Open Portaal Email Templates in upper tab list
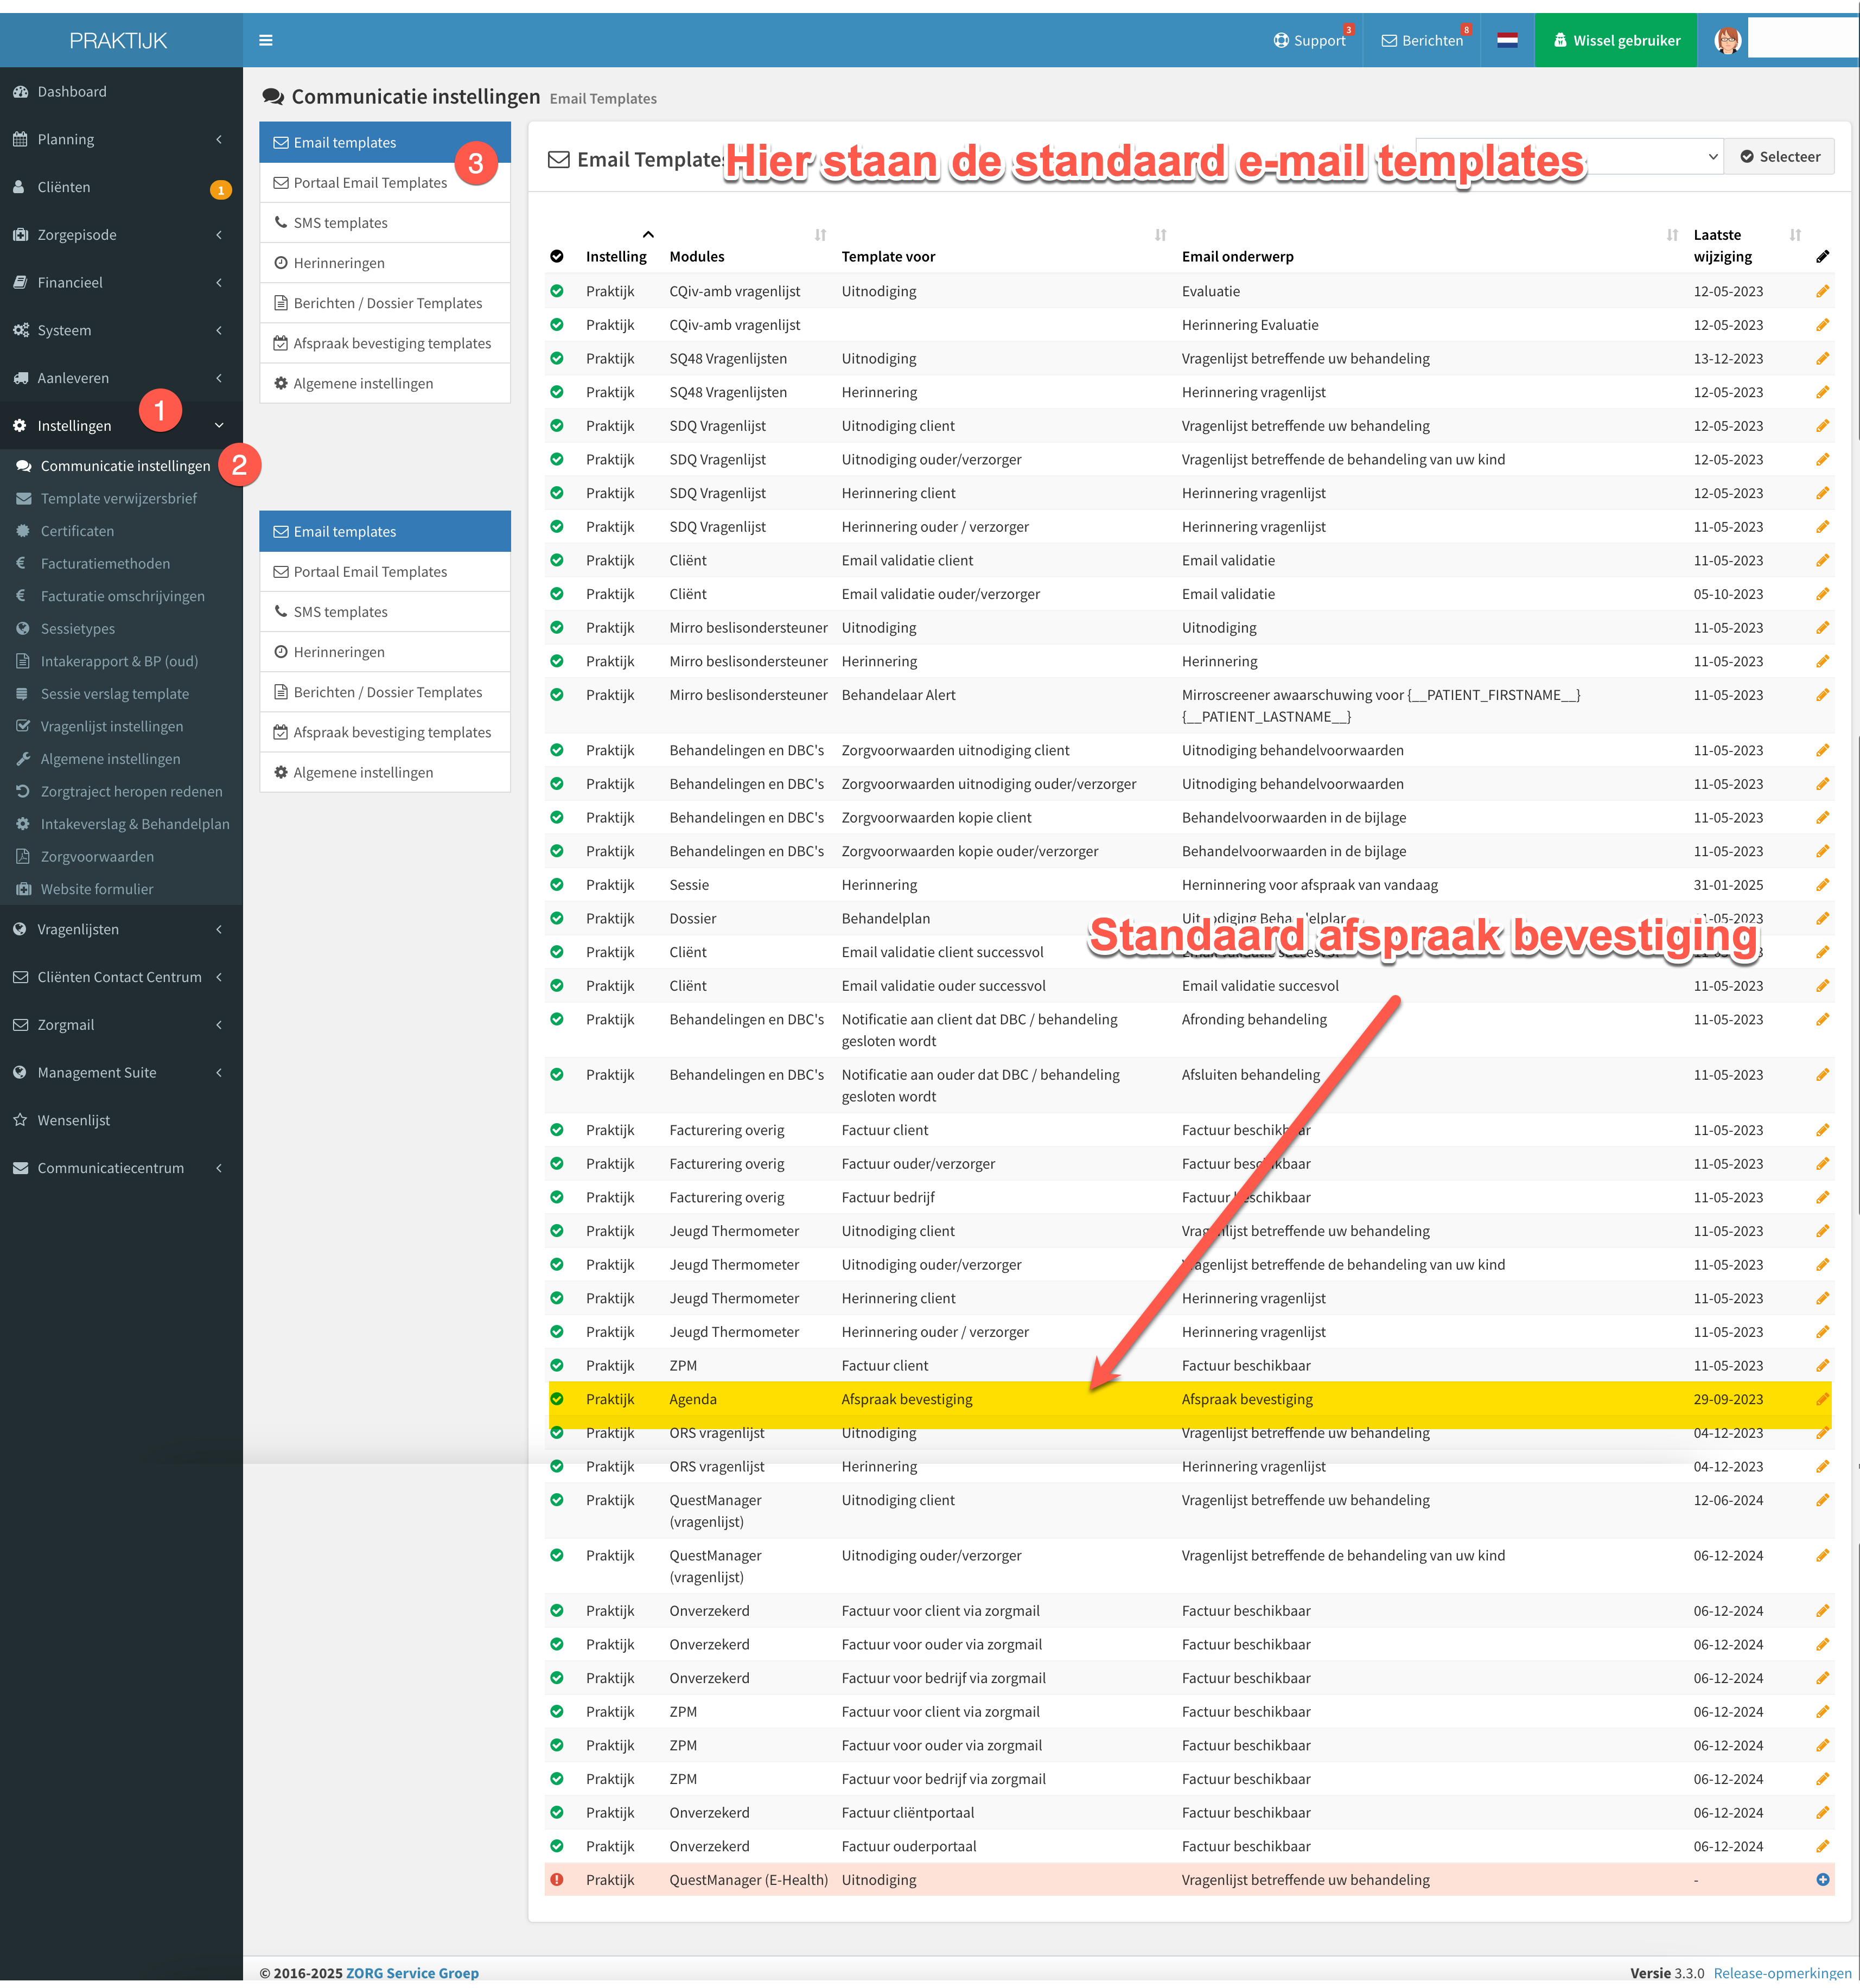This screenshot has height=1988, width=1860. [385, 183]
